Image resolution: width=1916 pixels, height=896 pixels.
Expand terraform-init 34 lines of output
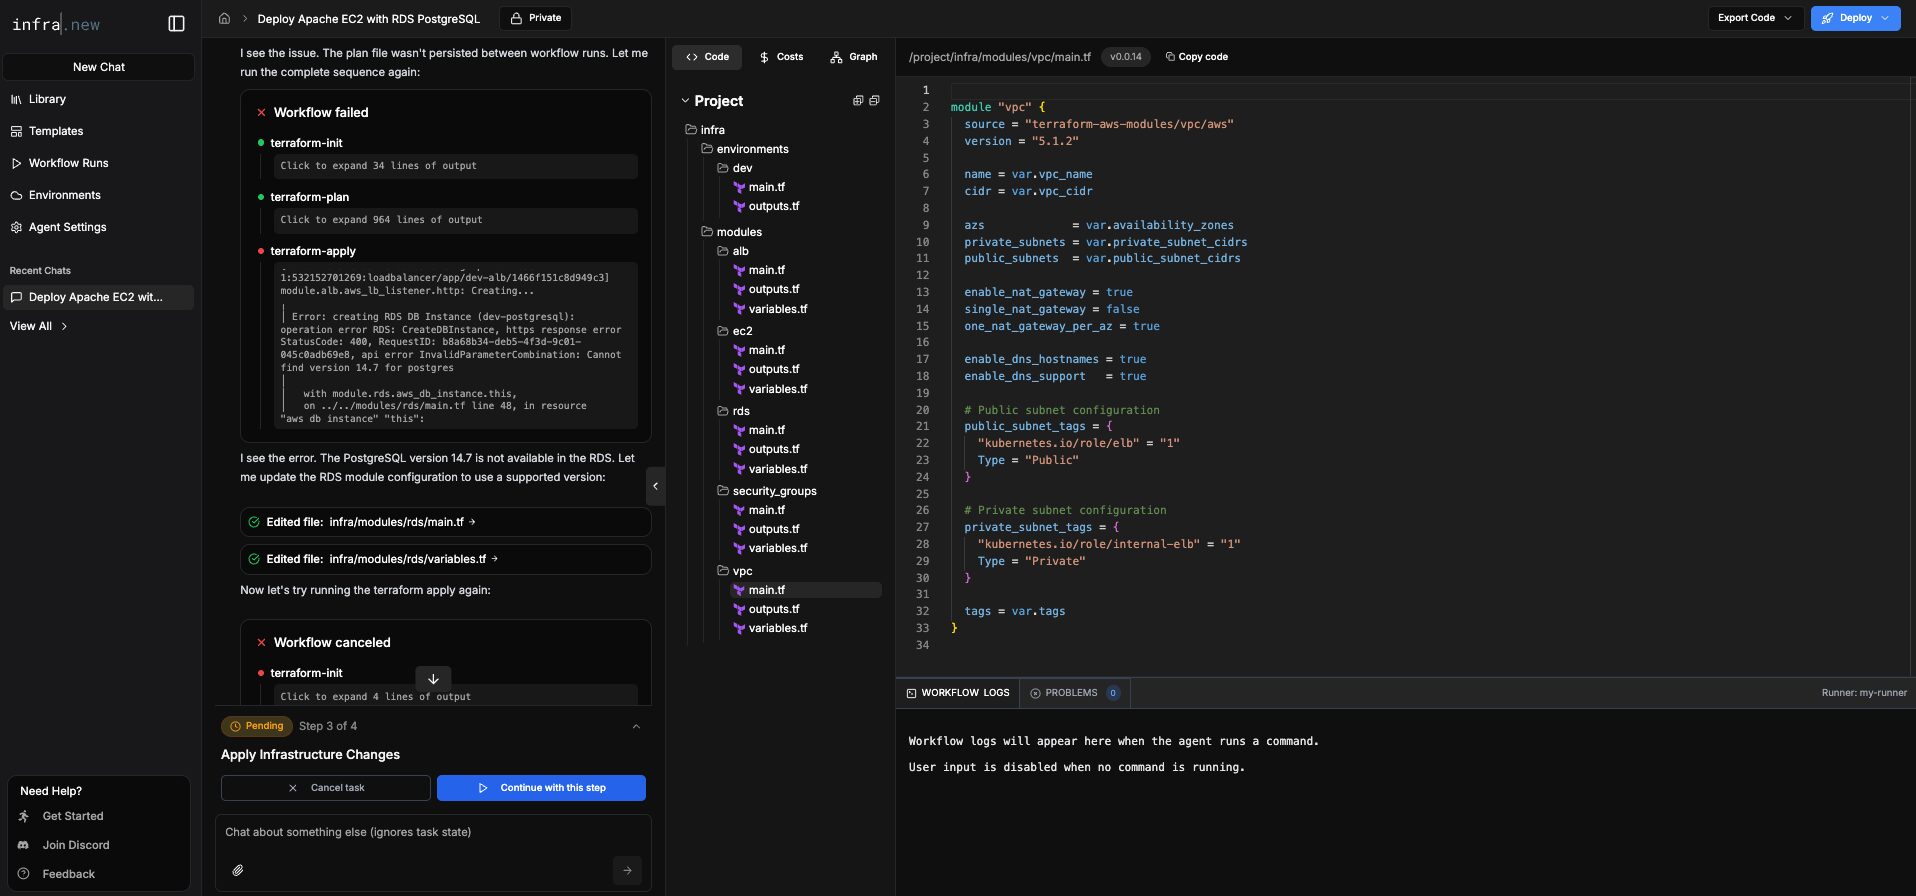tap(456, 166)
